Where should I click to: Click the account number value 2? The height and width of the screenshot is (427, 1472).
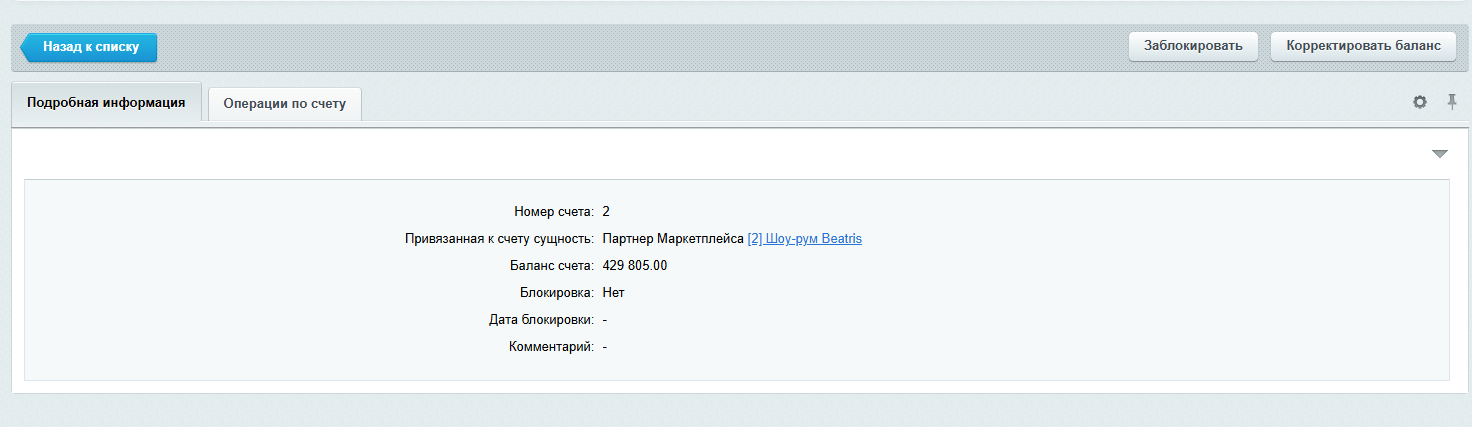click(x=606, y=212)
